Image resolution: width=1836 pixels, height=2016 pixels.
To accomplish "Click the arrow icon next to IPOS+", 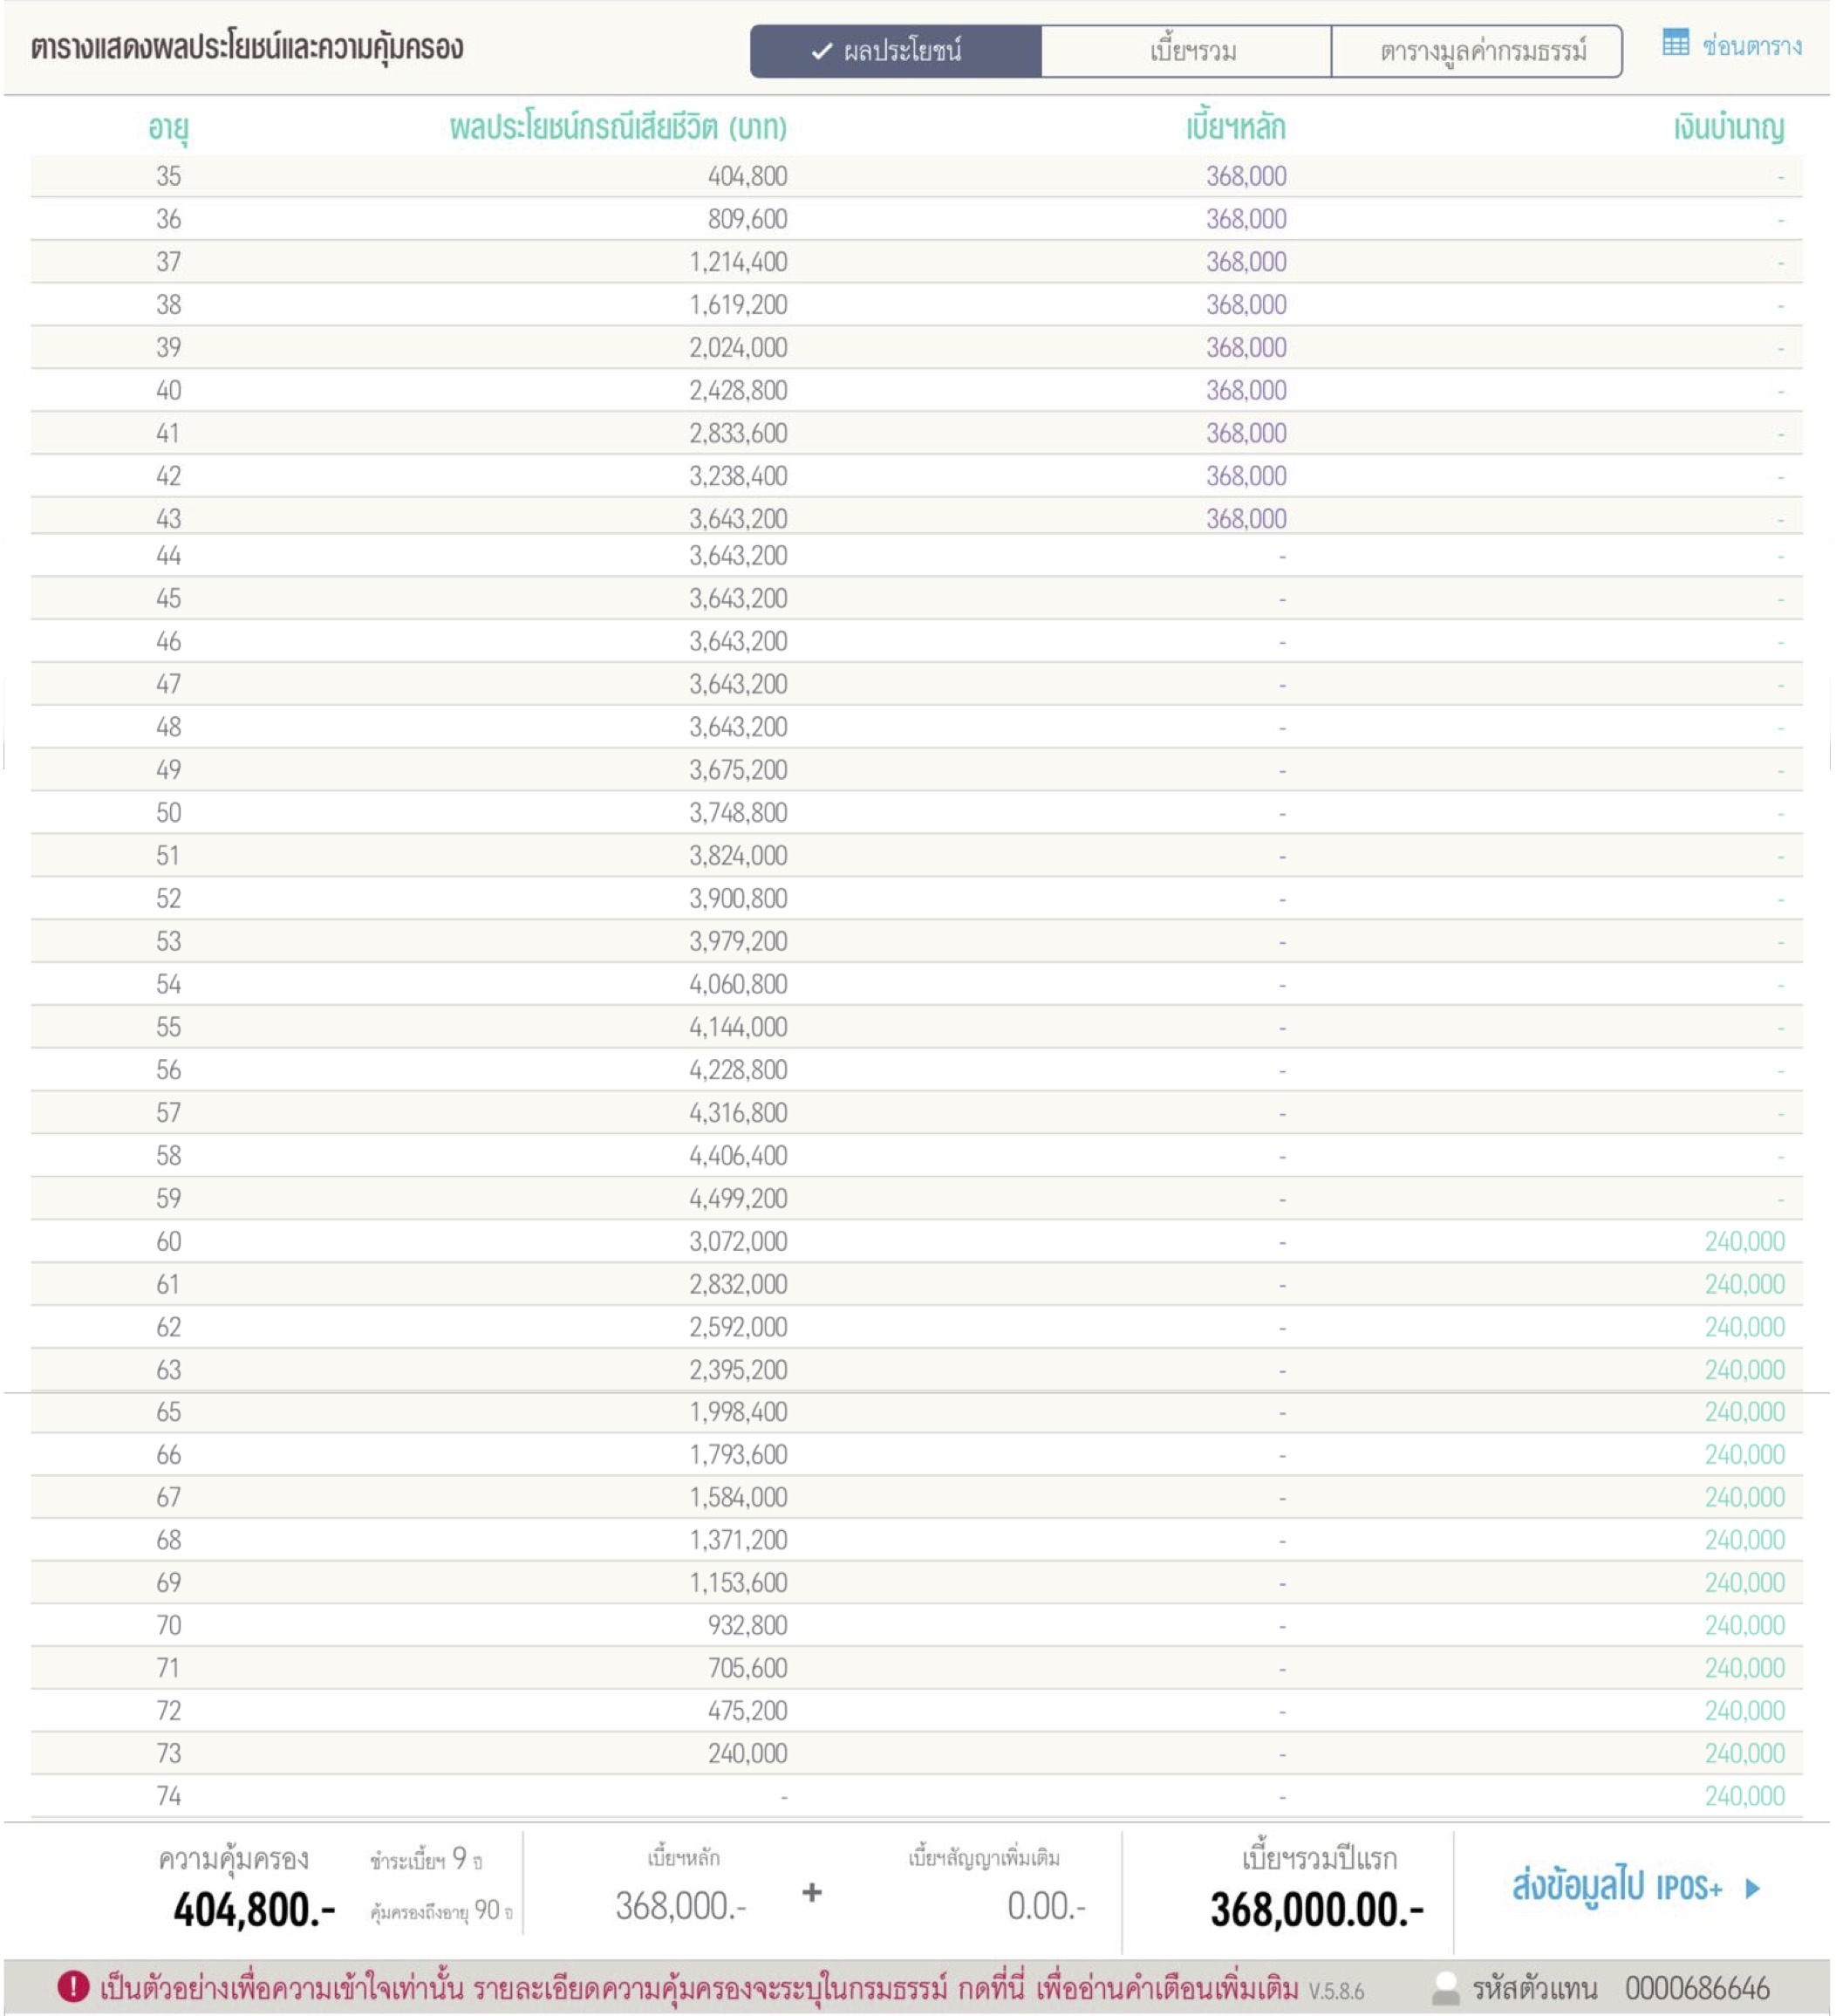I will pos(1752,1889).
